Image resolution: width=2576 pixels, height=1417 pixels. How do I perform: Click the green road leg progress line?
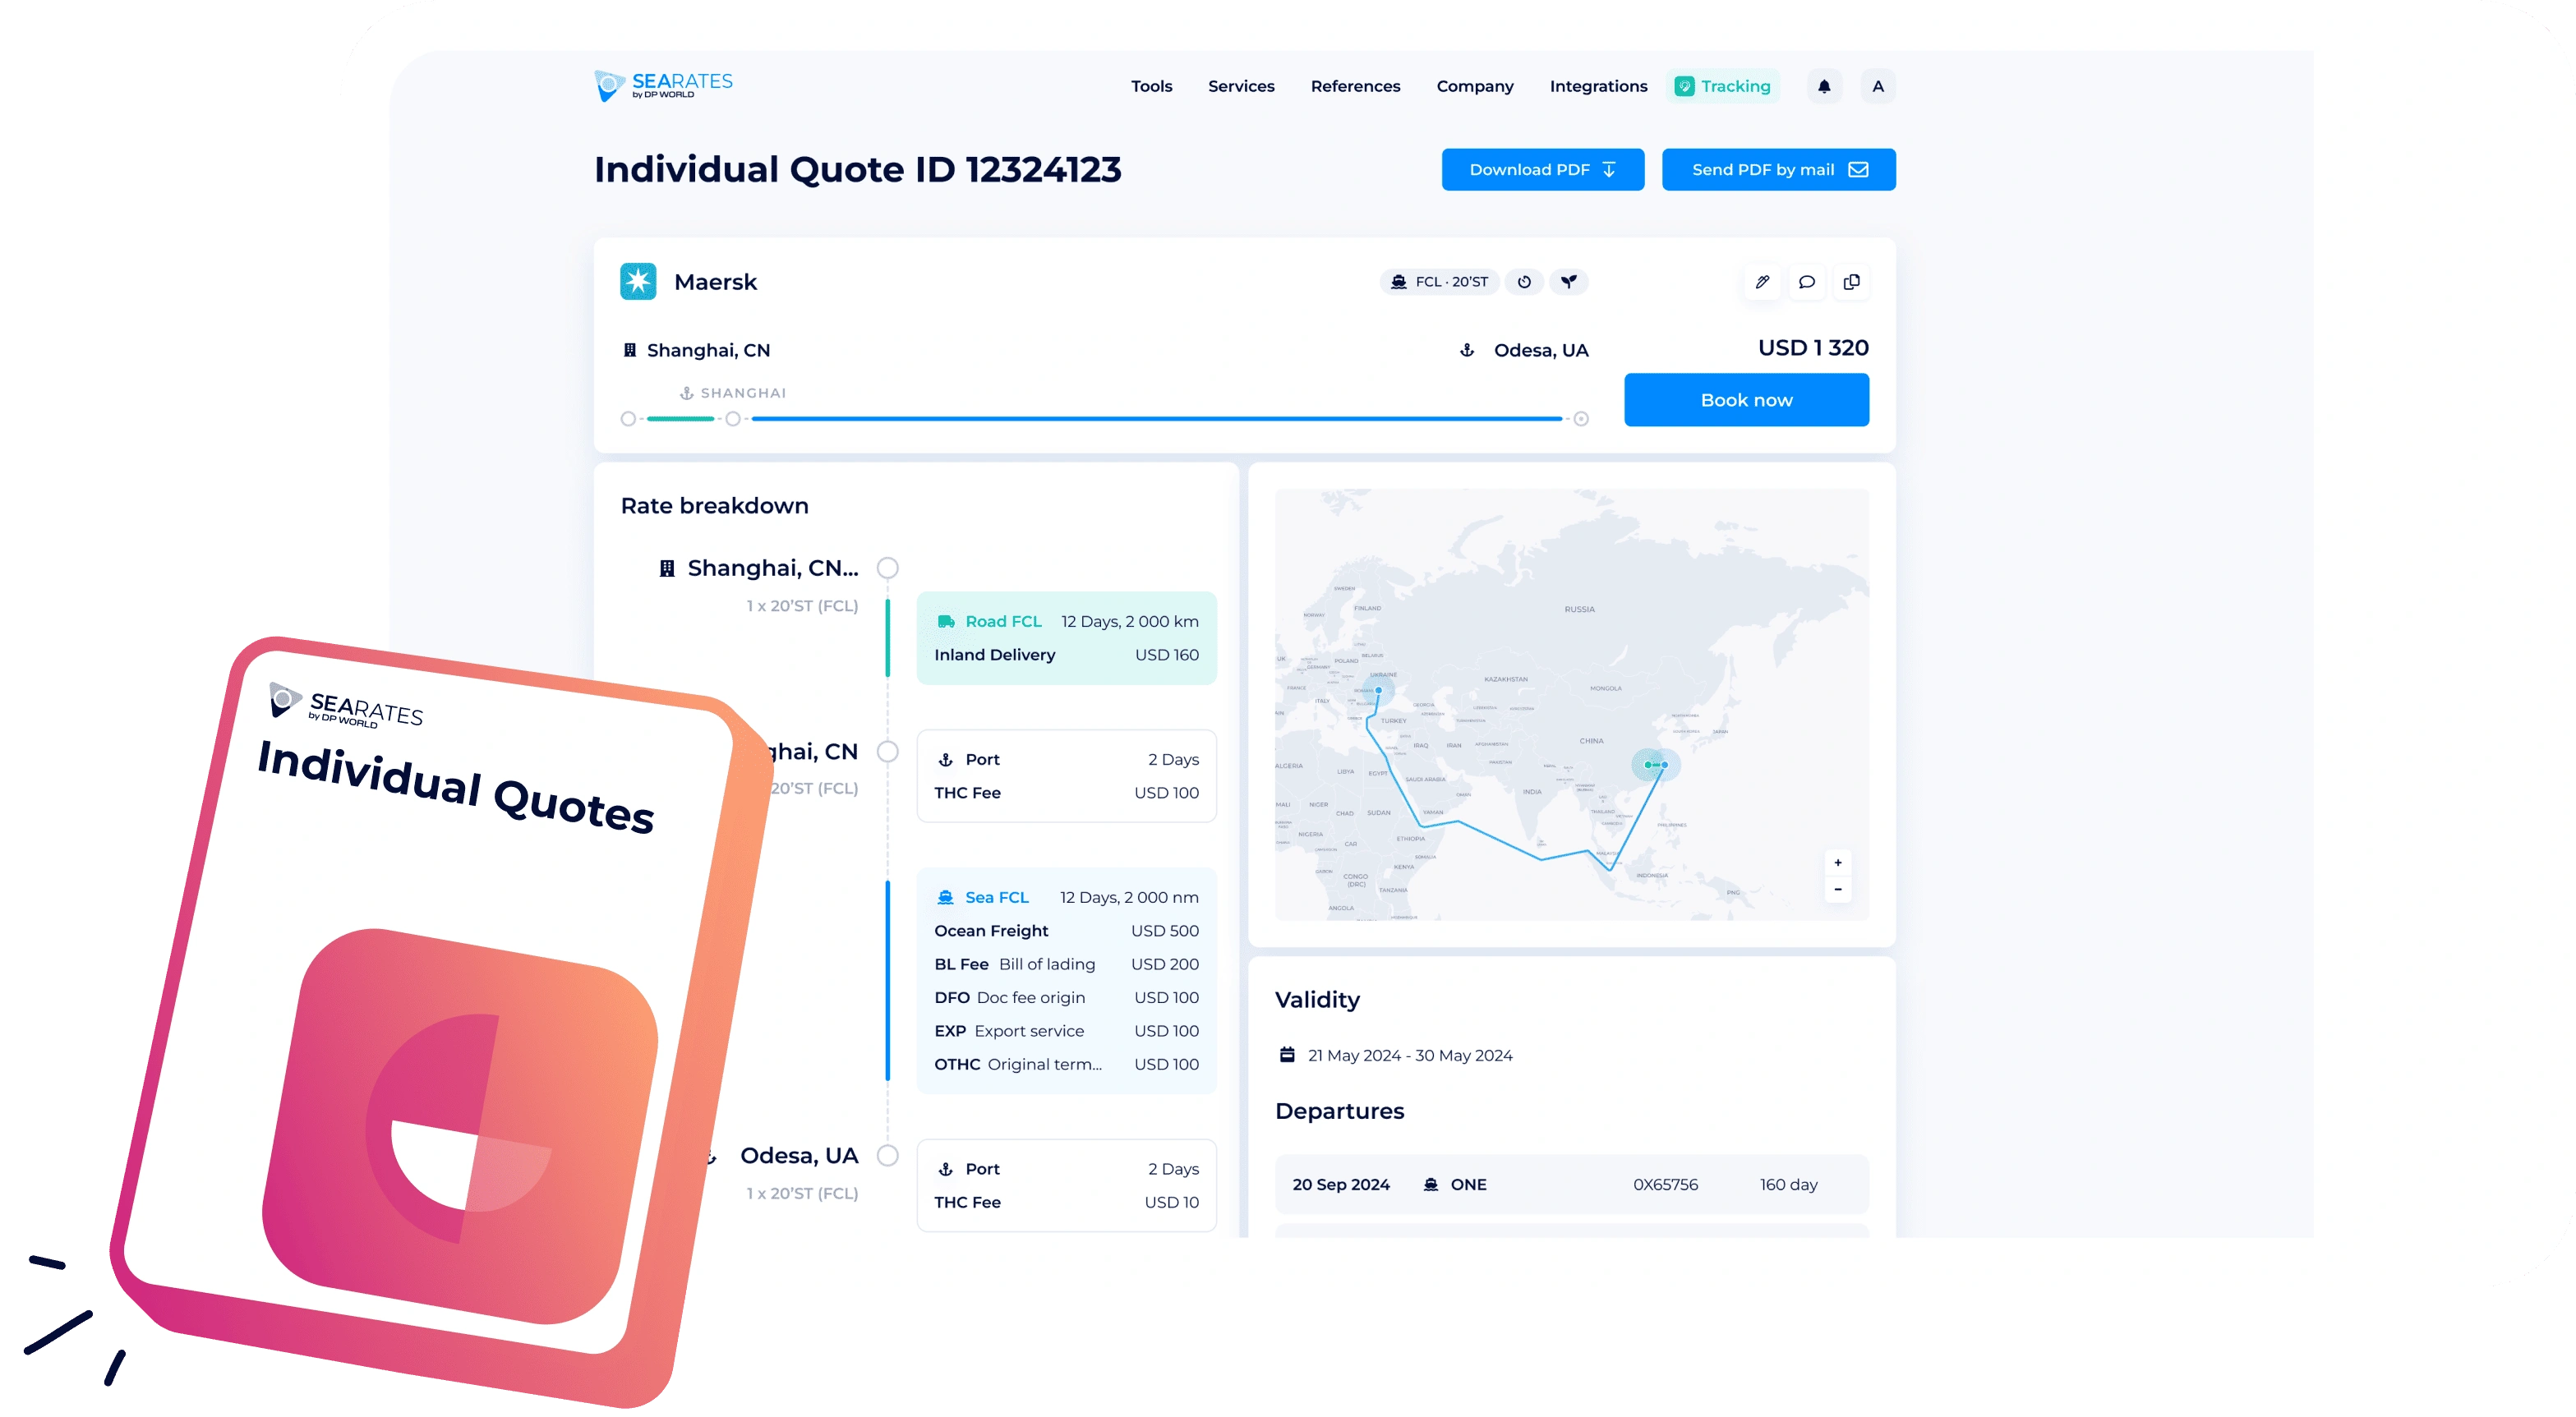[680, 419]
